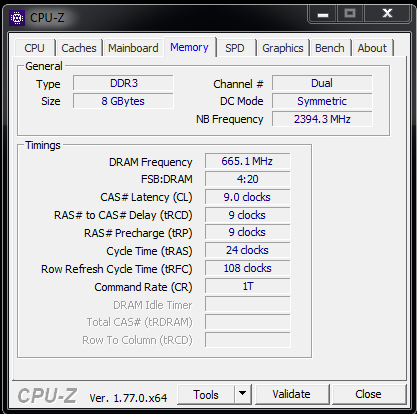Click the Validate button
Image resolution: width=417 pixels, height=414 pixels.
point(291,394)
